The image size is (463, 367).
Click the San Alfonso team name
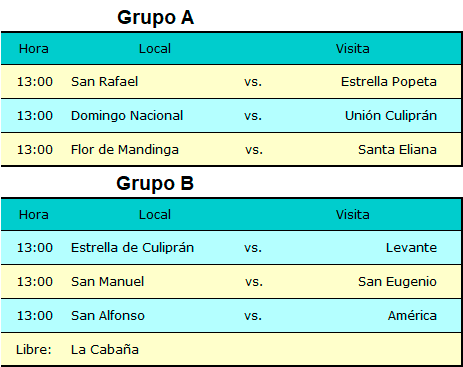[x=108, y=316]
